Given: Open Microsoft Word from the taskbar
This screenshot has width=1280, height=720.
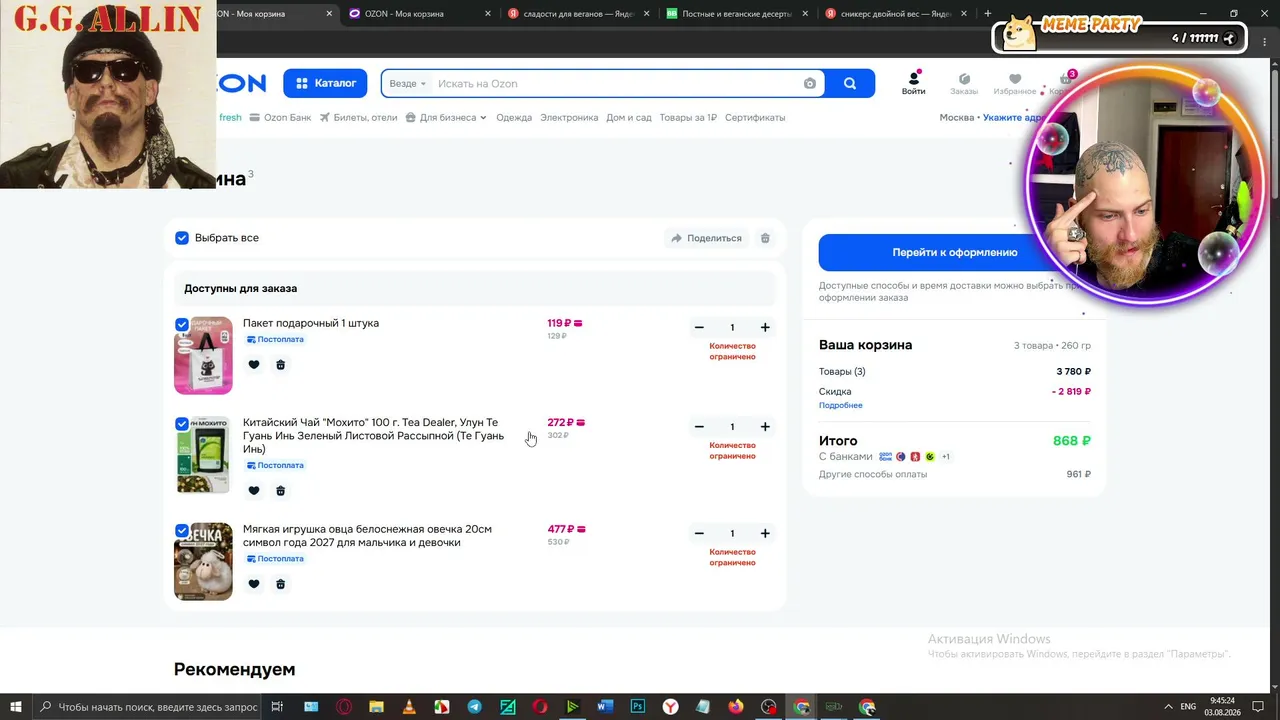Looking at the screenshot, I should coord(604,707).
